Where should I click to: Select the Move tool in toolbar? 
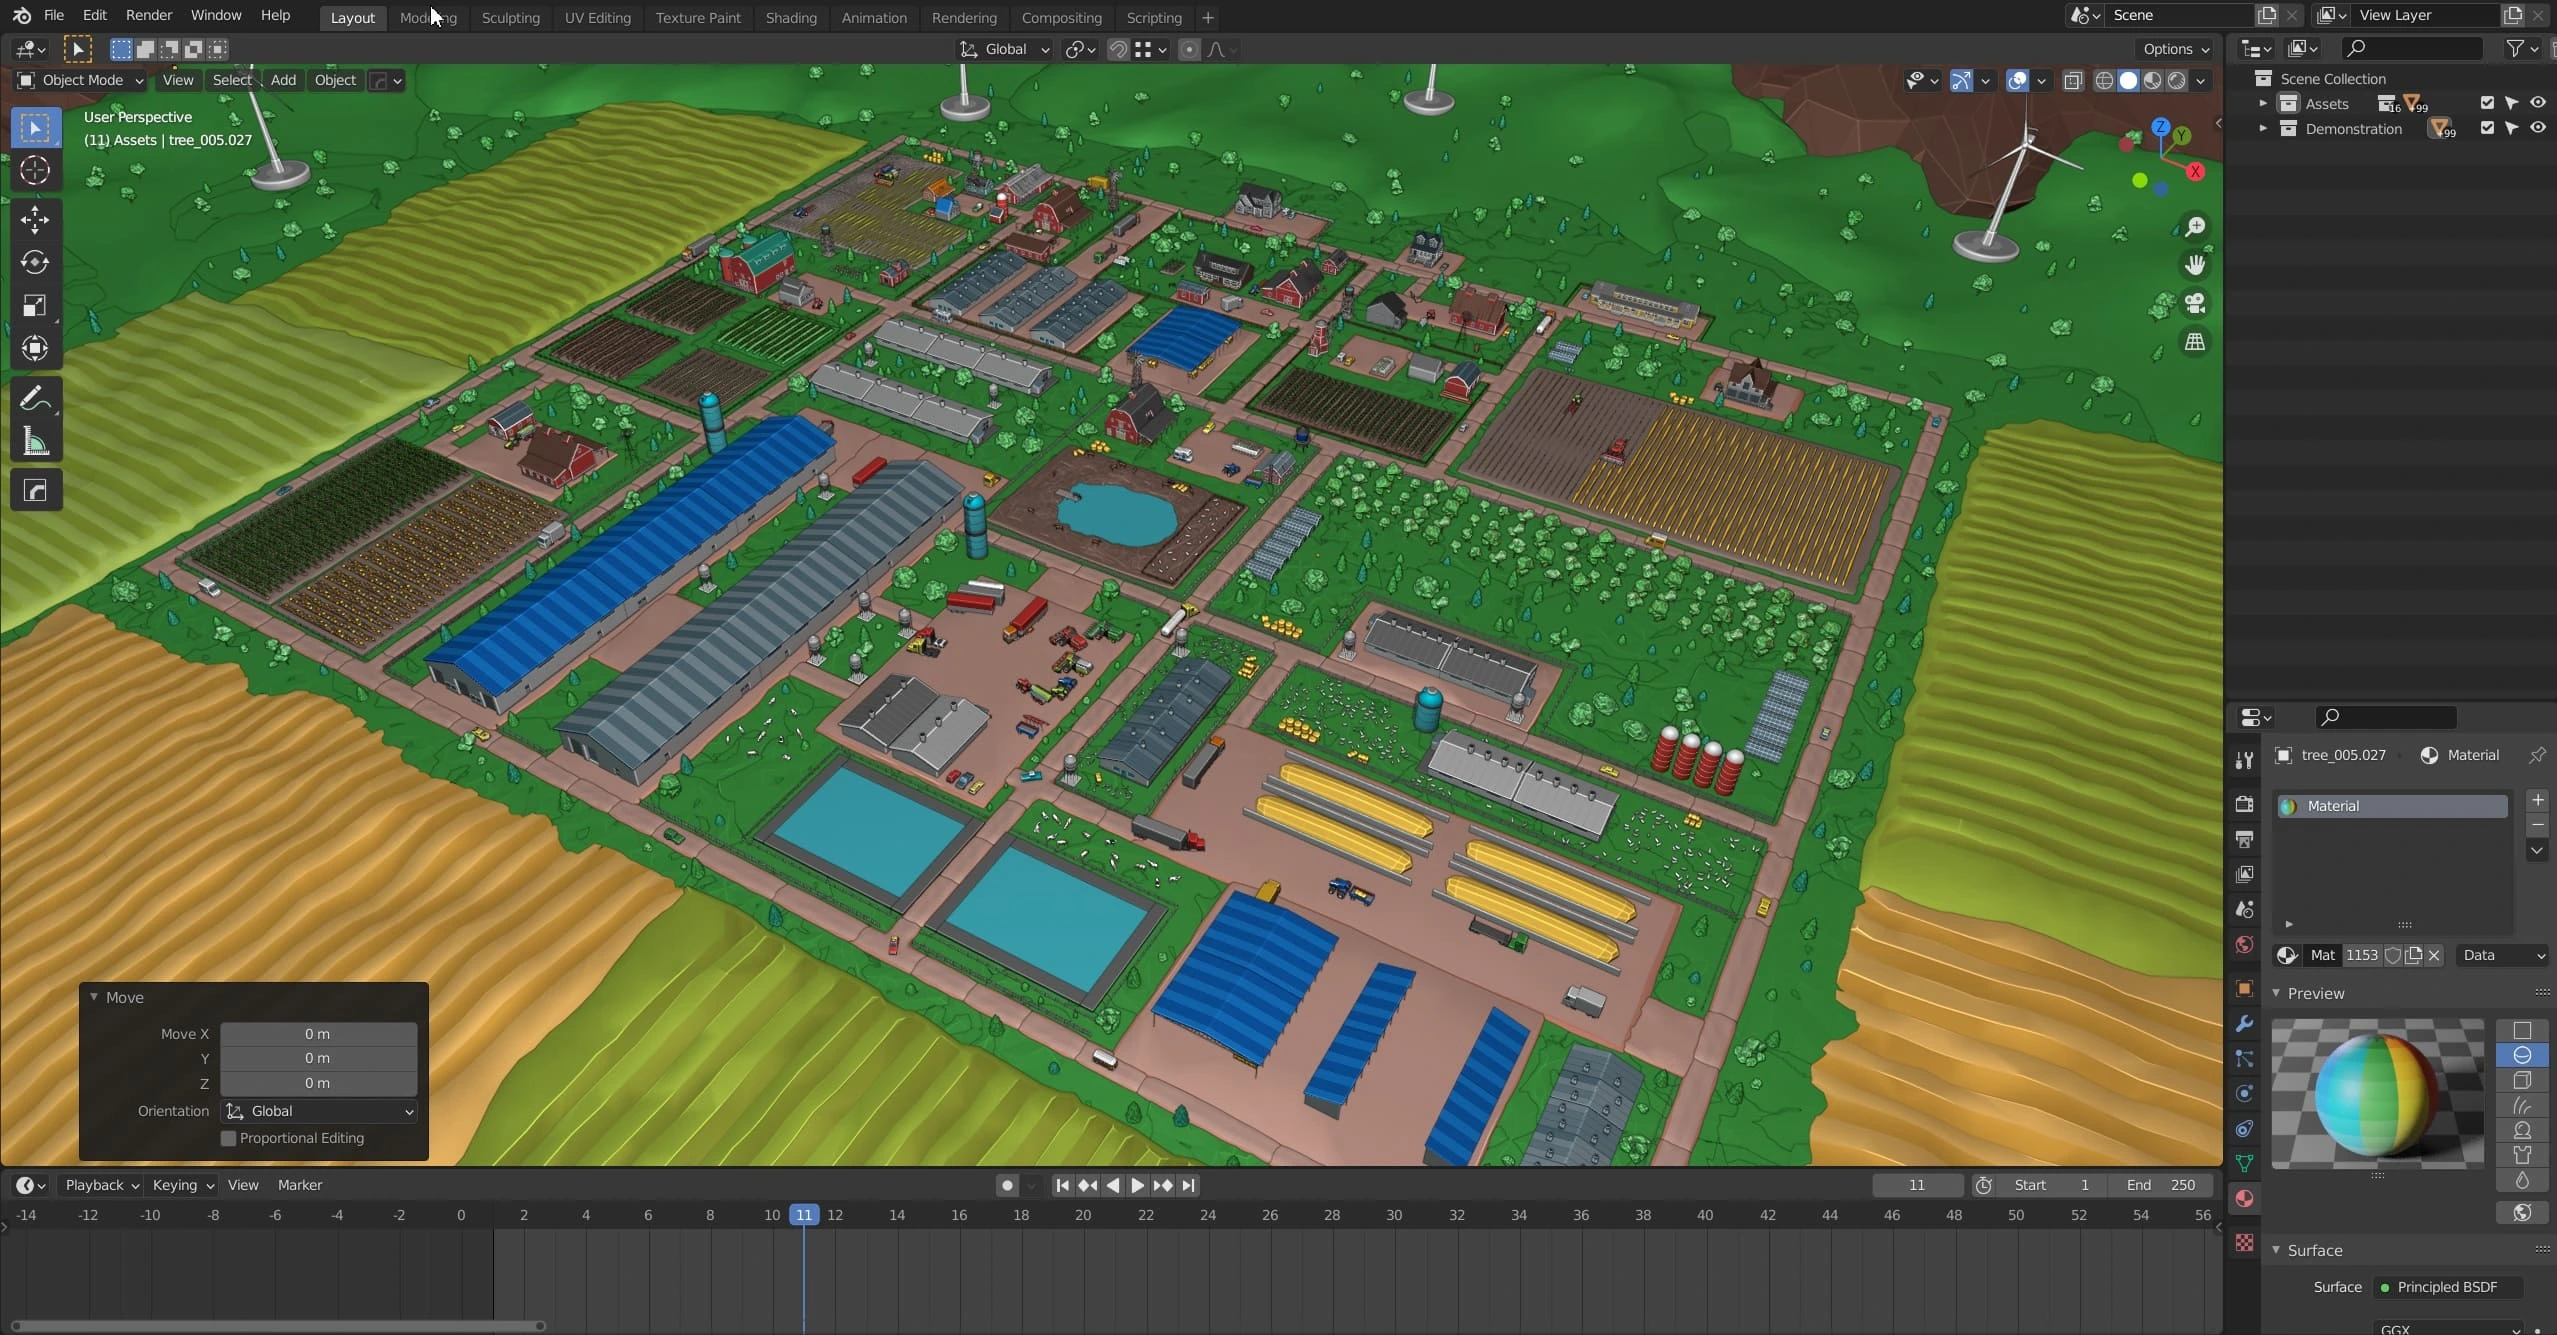(35, 219)
